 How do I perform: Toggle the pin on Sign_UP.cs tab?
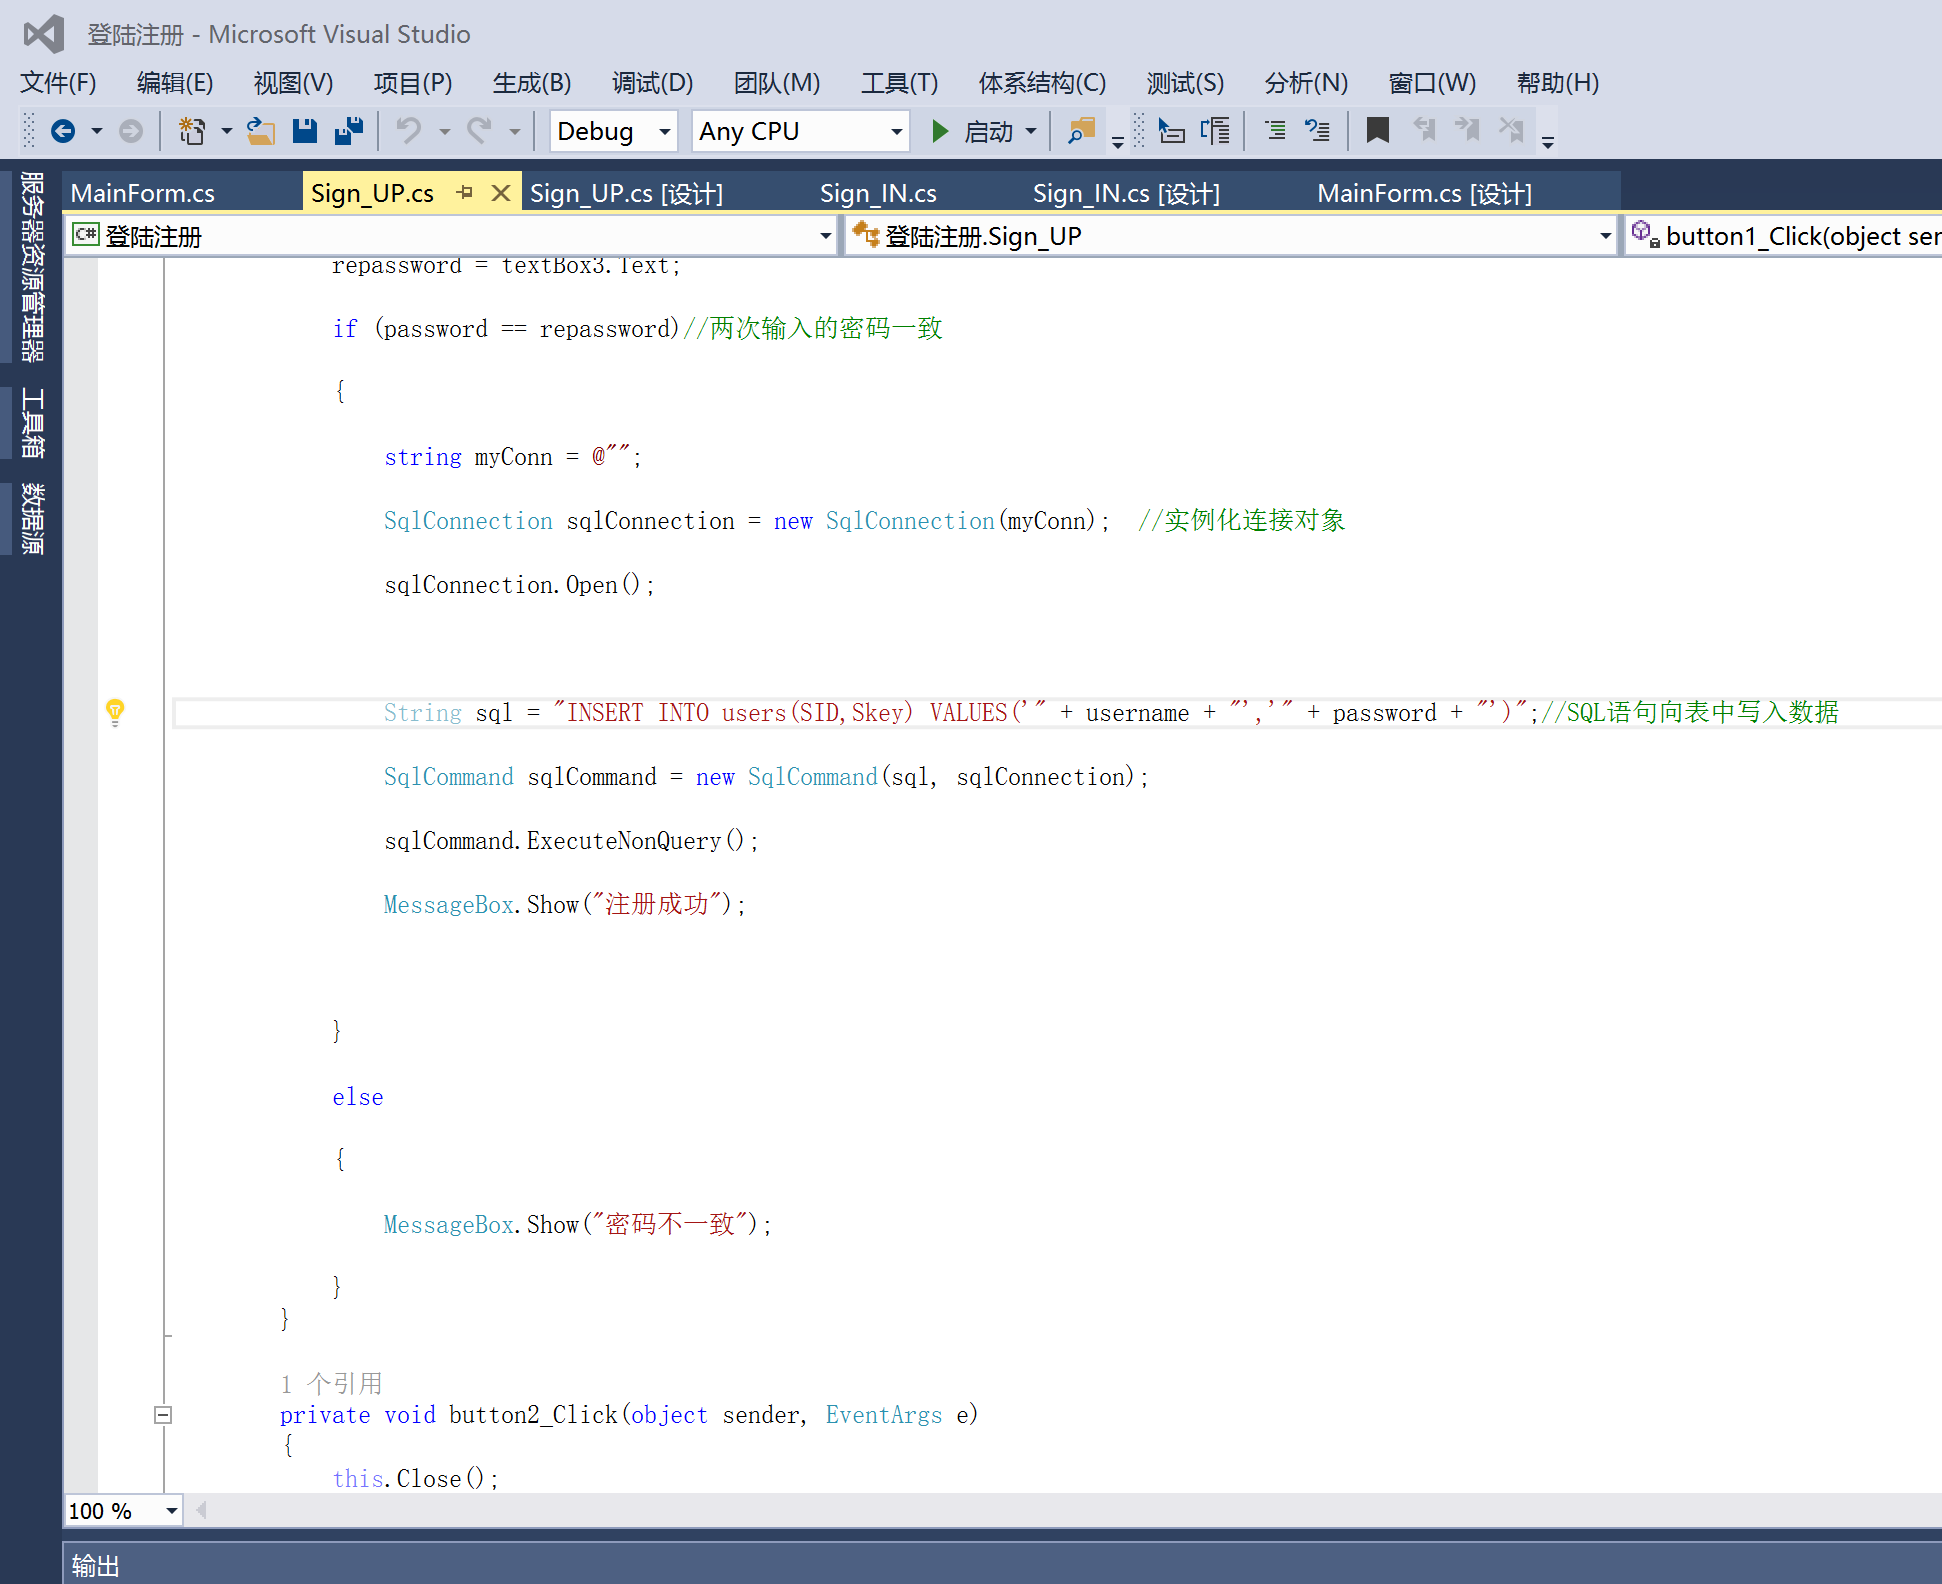click(x=465, y=192)
